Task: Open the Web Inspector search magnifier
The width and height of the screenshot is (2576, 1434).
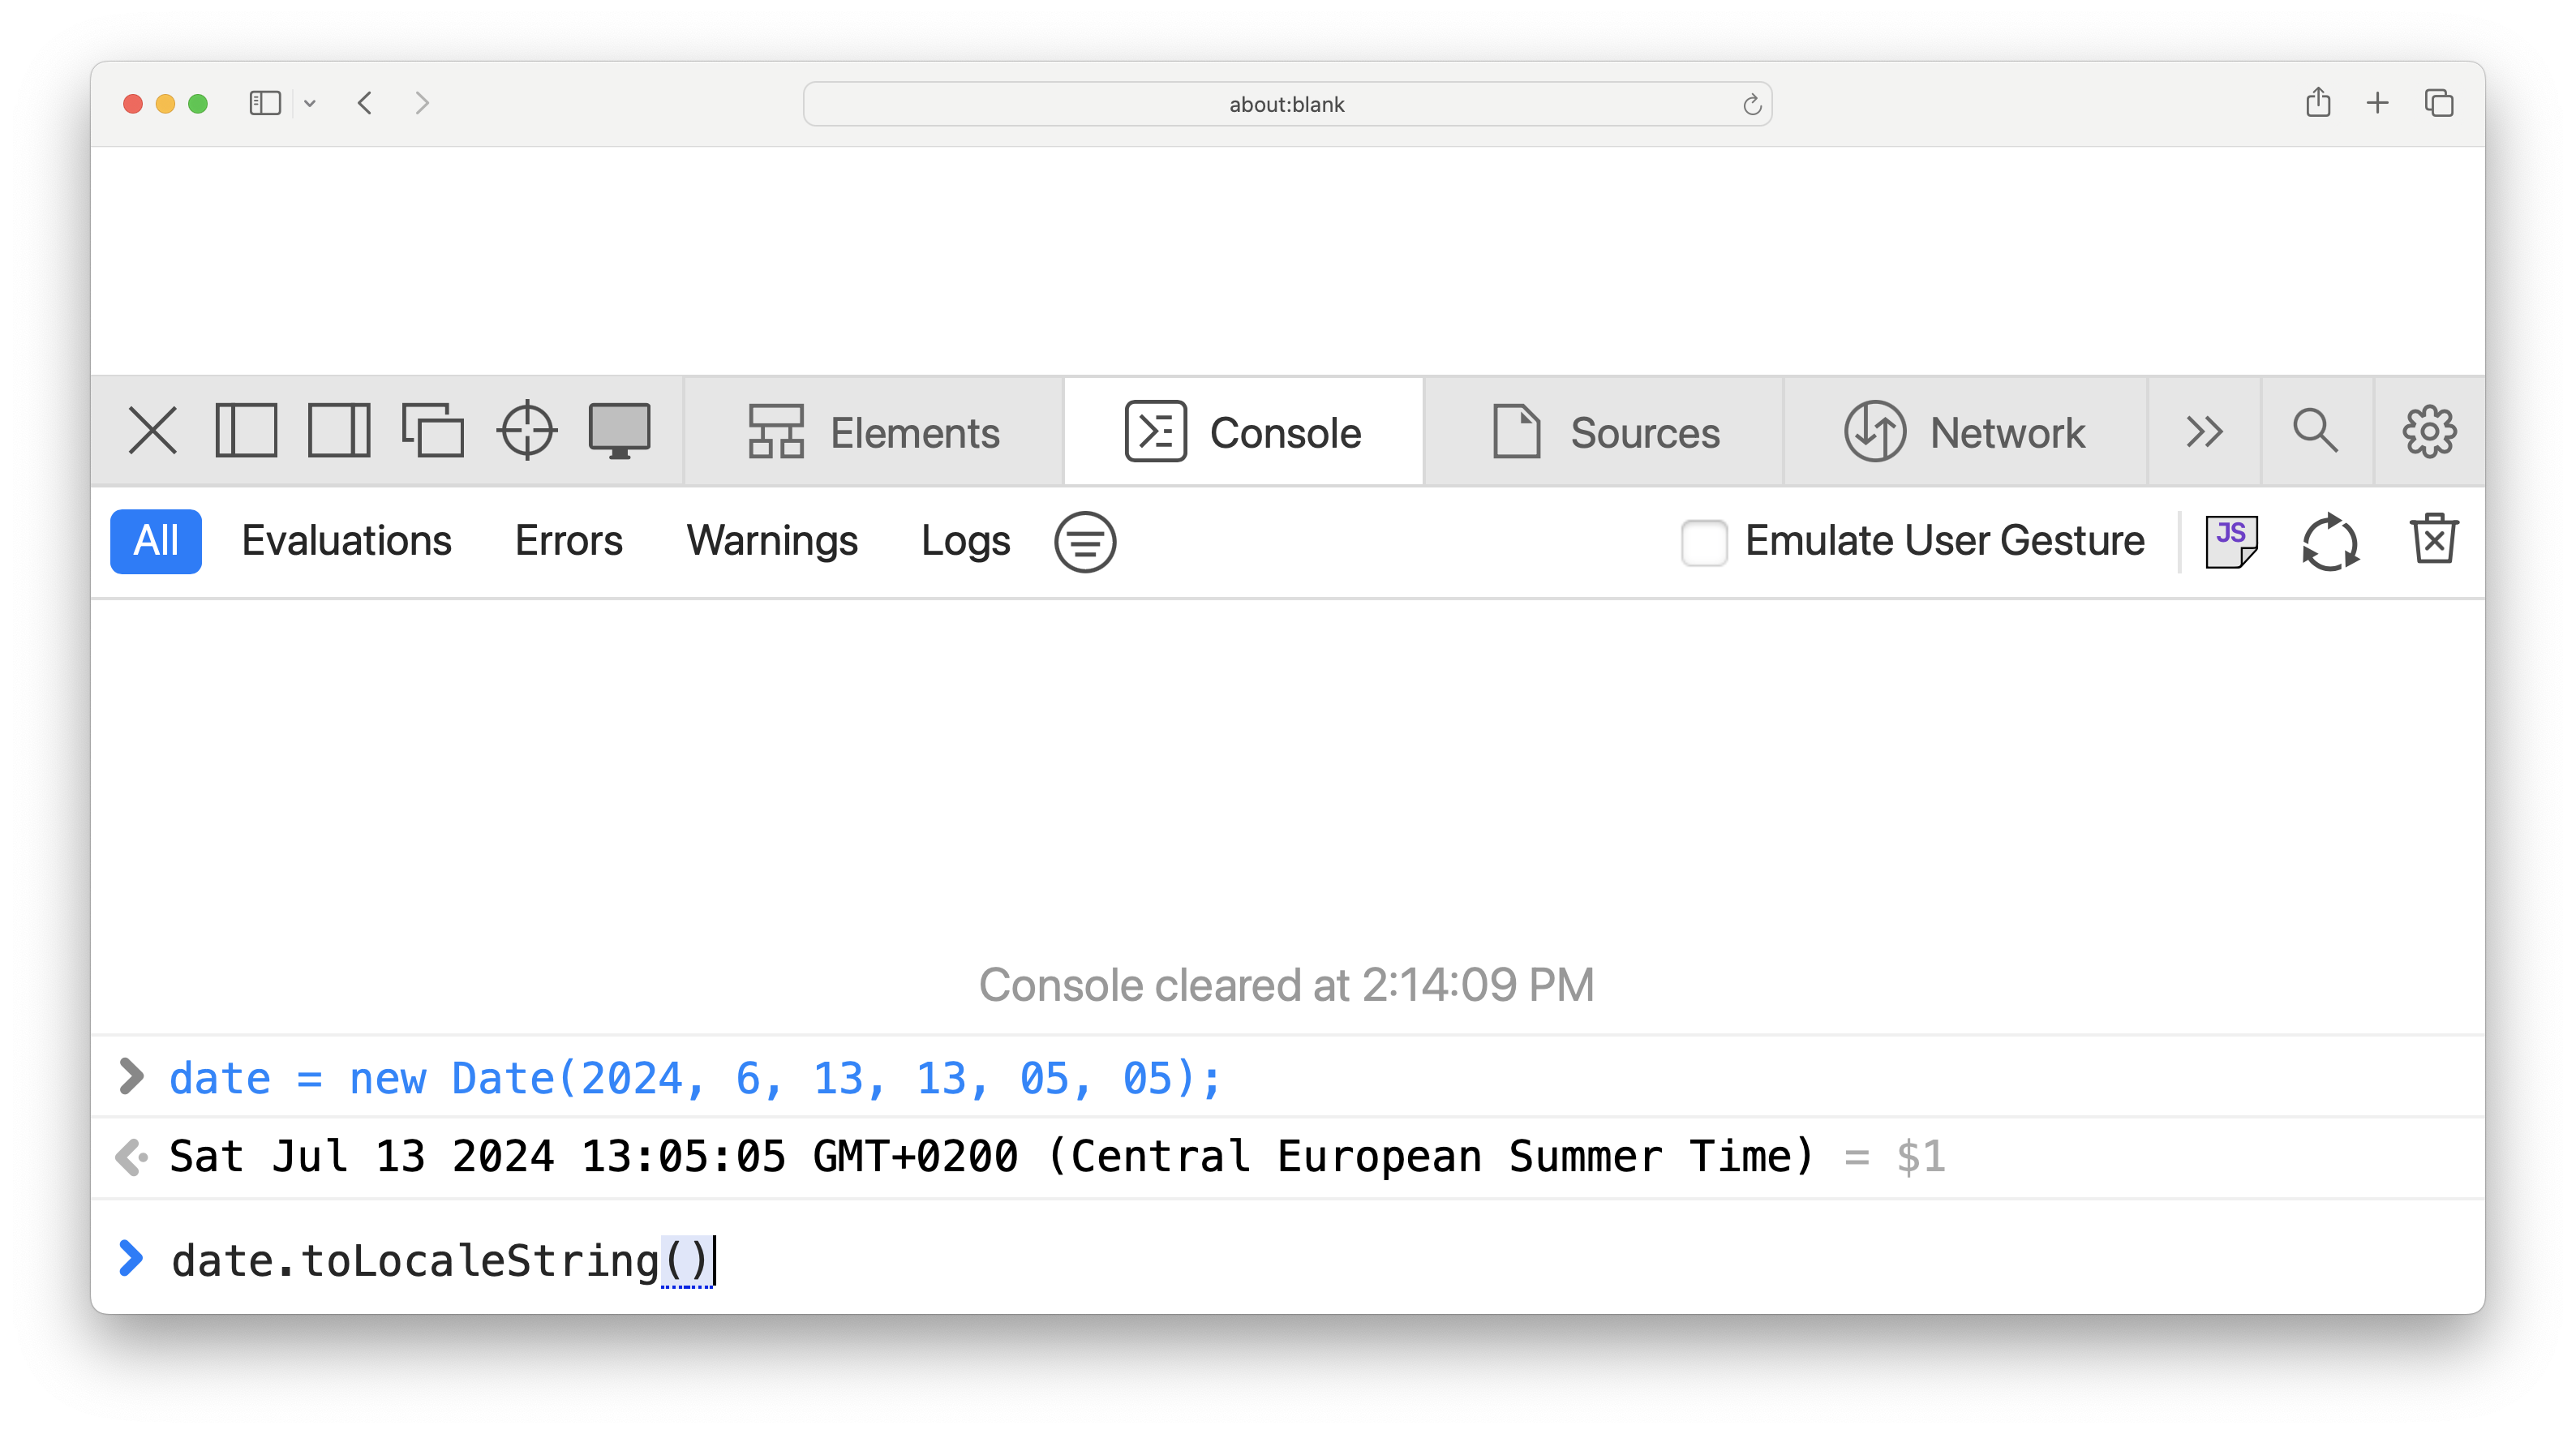Action: [2314, 432]
